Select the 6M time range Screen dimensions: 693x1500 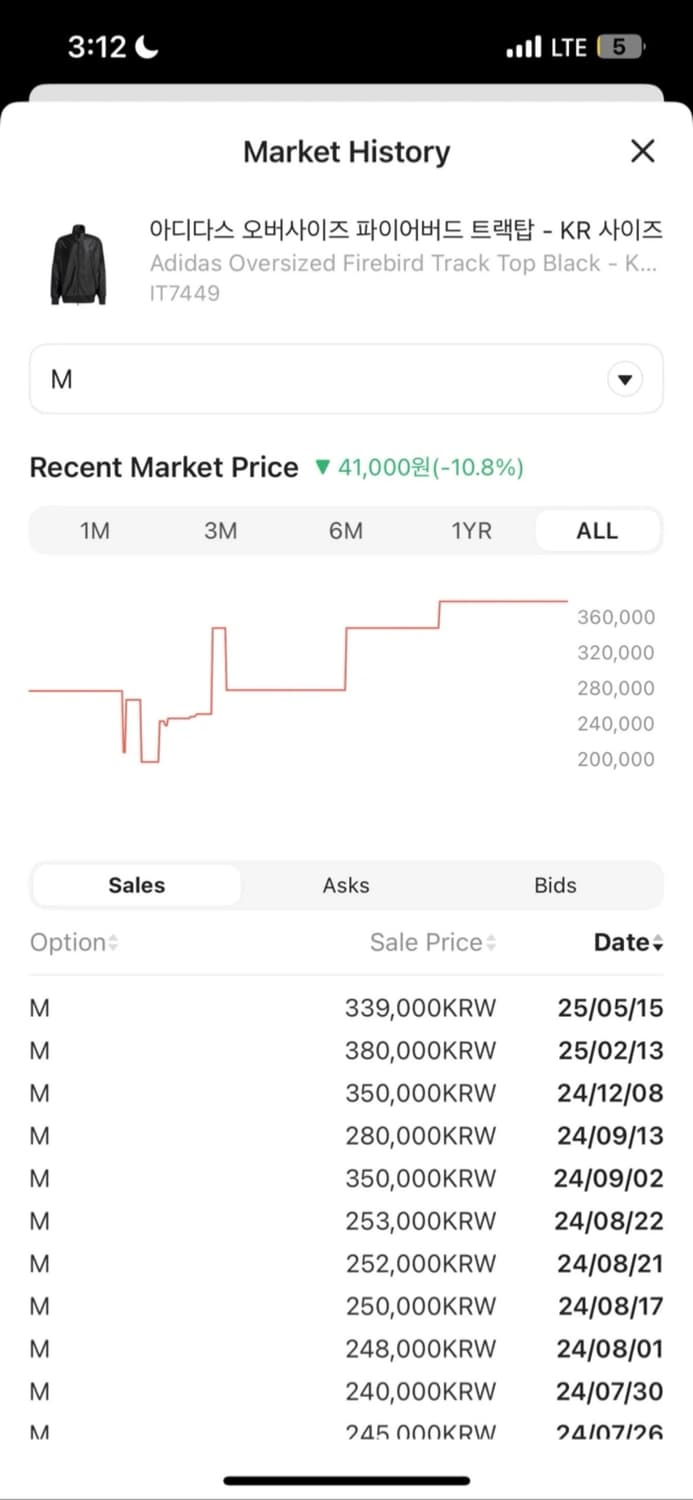(346, 530)
